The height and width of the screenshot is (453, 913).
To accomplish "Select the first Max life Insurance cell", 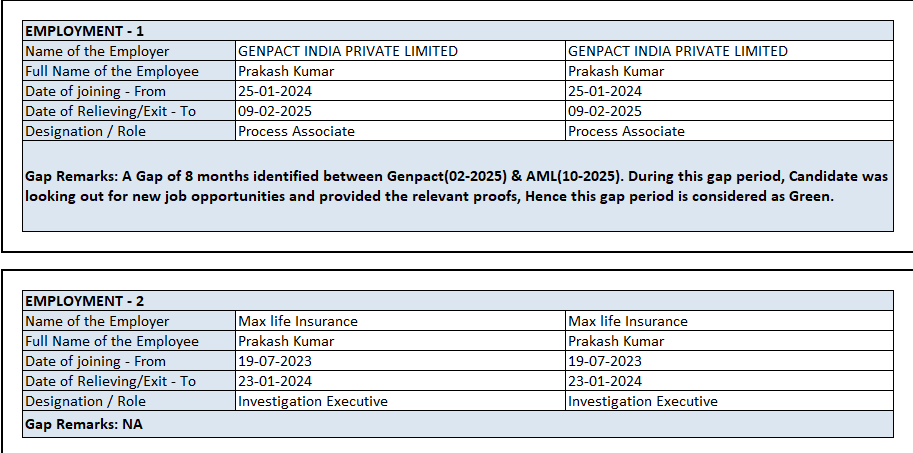I will [298, 321].
